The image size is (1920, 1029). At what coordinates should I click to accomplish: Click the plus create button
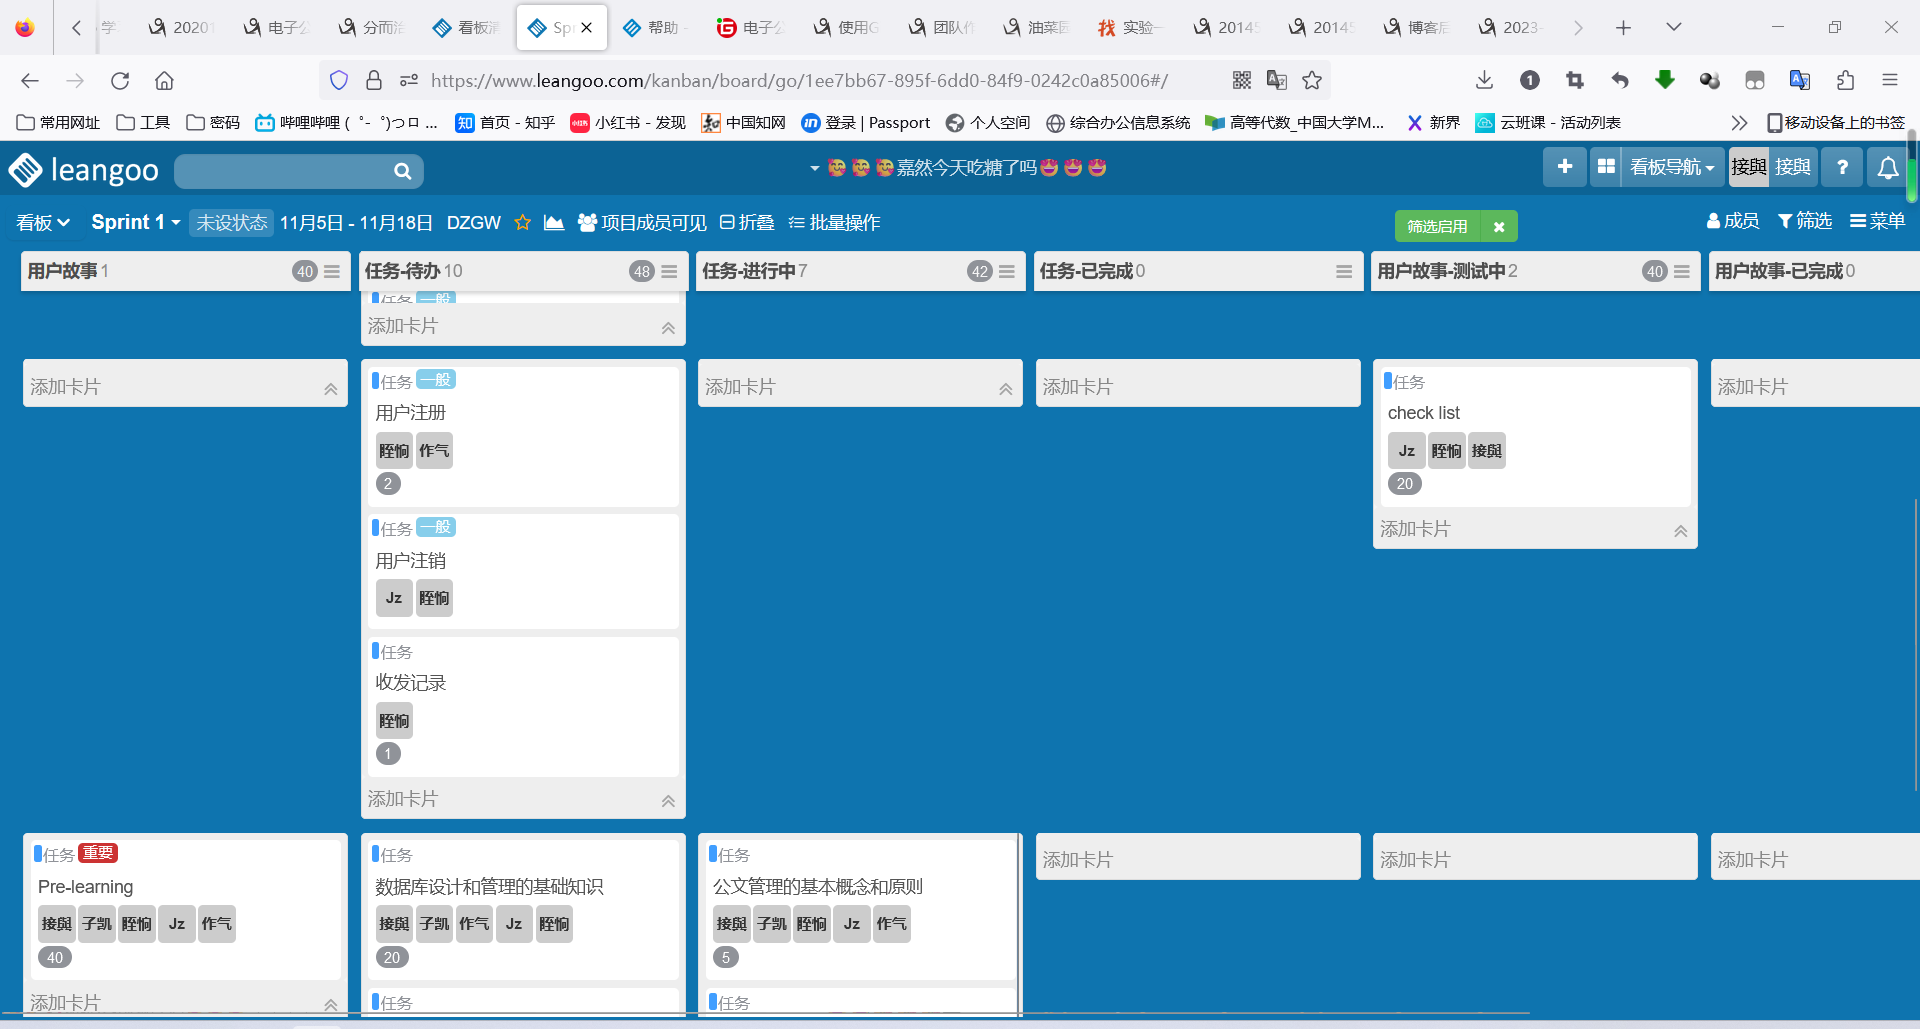(x=1565, y=167)
